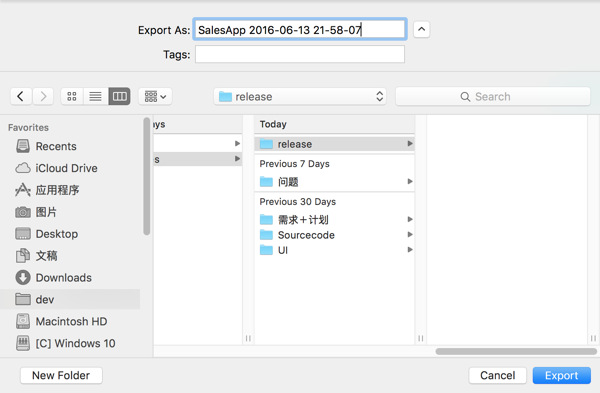Image resolution: width=600 pixels, height=393 pixels.
Task: Click the 问题 folder icon
Action: coord(266,182)
